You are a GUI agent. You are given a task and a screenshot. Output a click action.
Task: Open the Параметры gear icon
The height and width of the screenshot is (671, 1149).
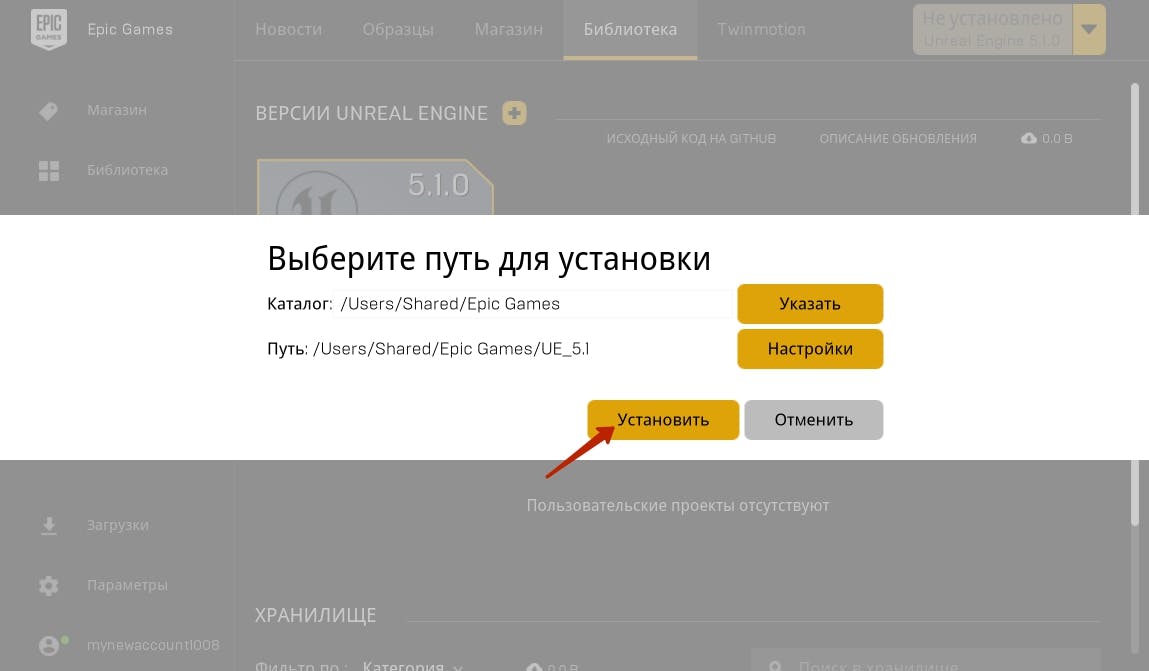coord(48,585)
